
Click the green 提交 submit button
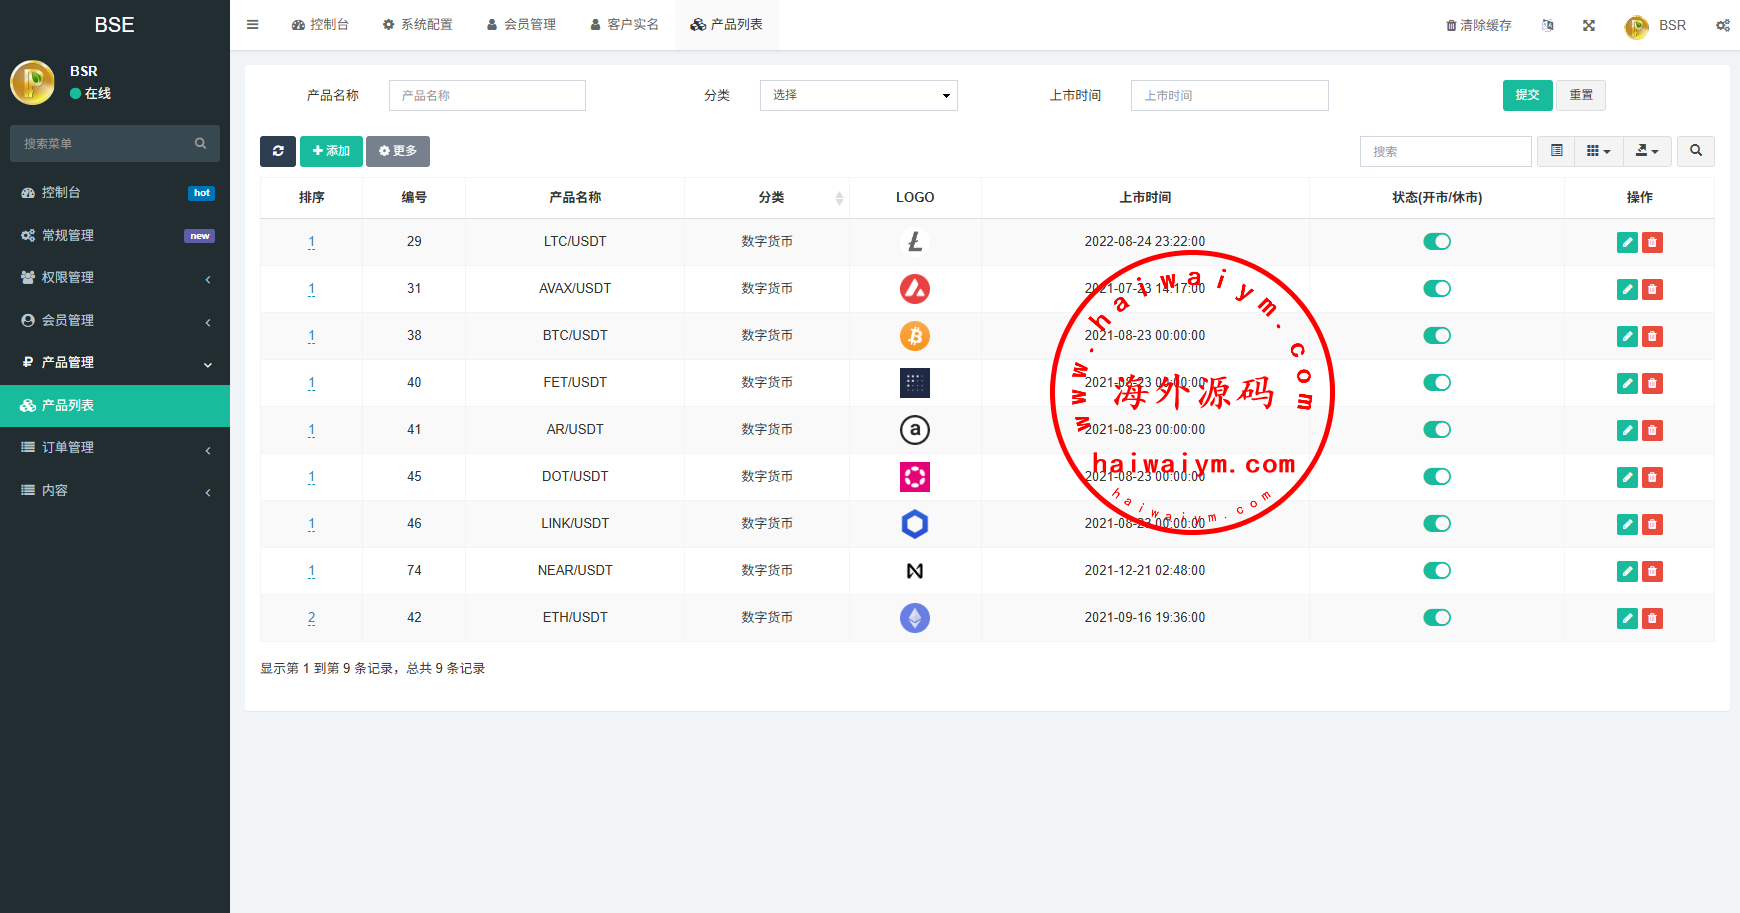1527,95
